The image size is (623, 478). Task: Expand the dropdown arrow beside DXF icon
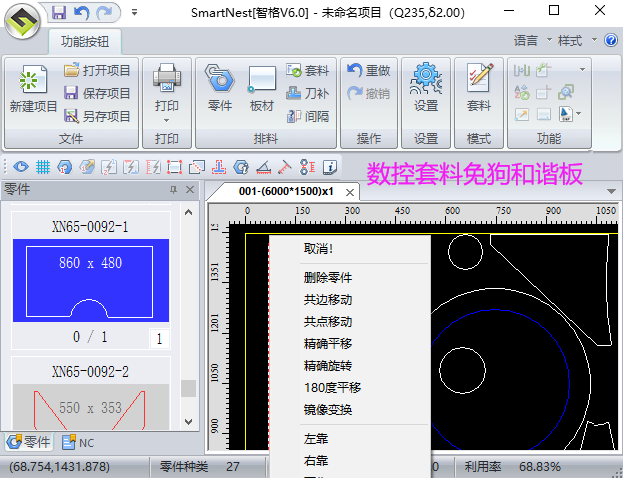[x=578, y=114]
